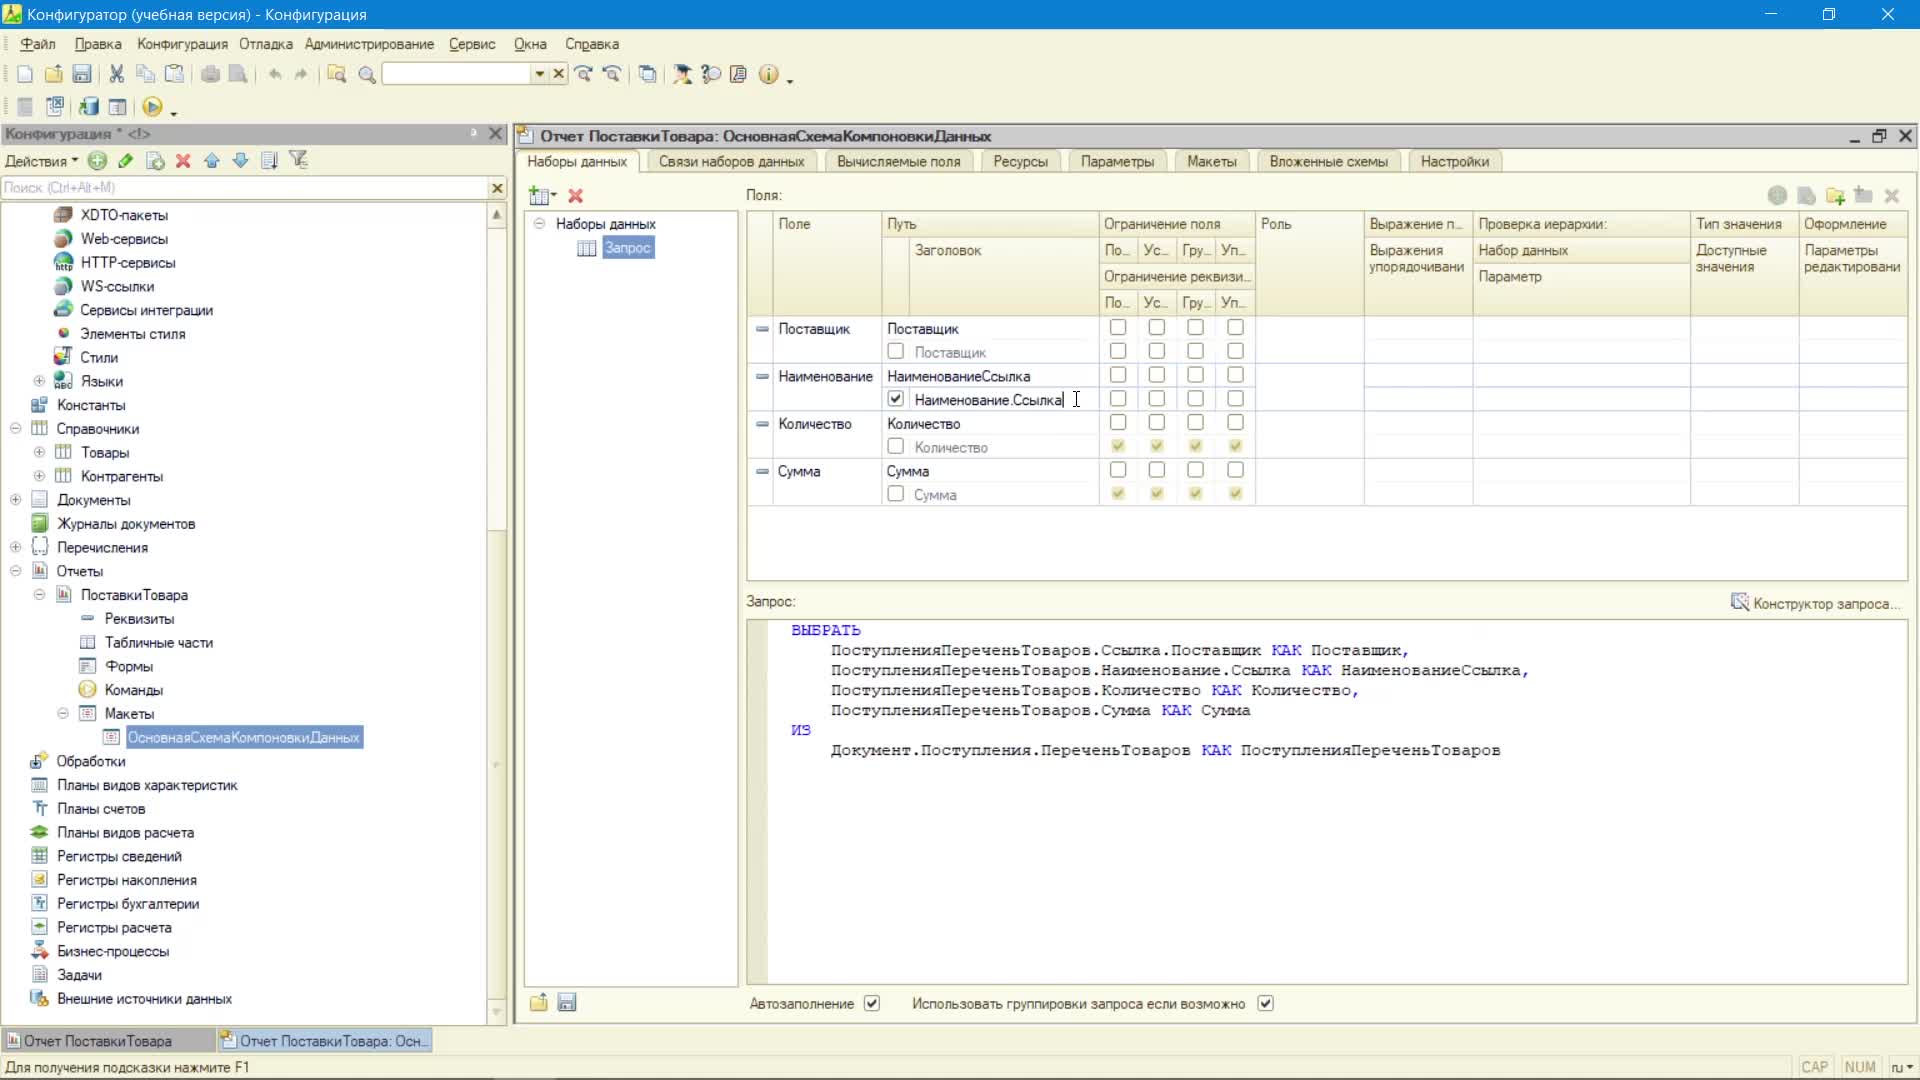
Task: Open the Отладка menu
Action: pyautogui.click(x=266, y=44)
